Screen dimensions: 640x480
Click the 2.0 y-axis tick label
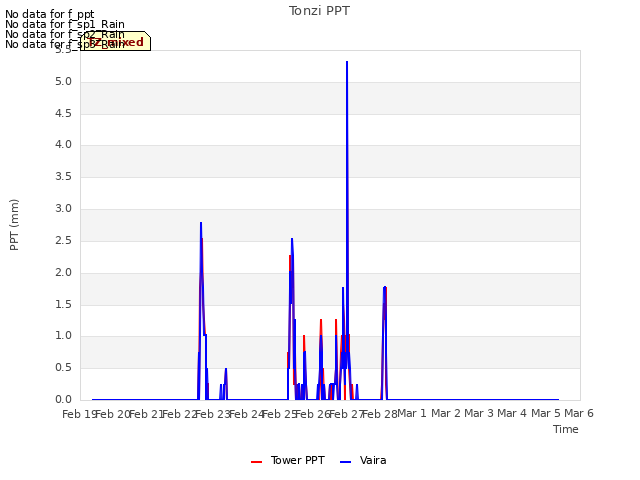coord(63,273)
